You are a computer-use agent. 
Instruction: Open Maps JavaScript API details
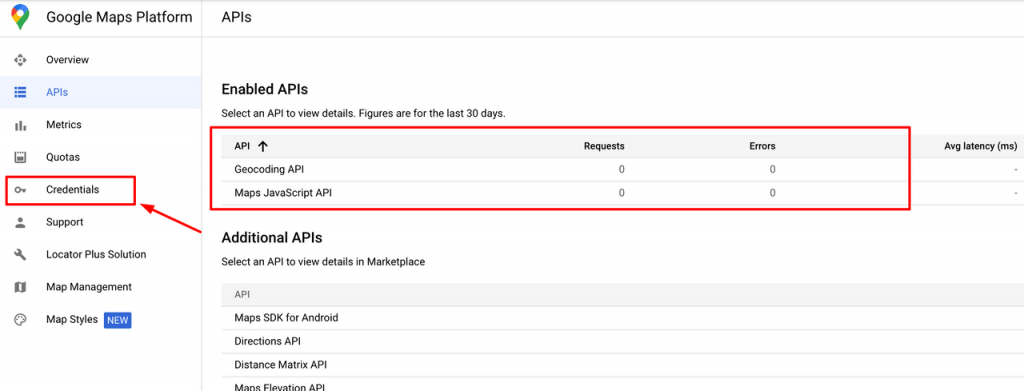(x=283, y=193)
